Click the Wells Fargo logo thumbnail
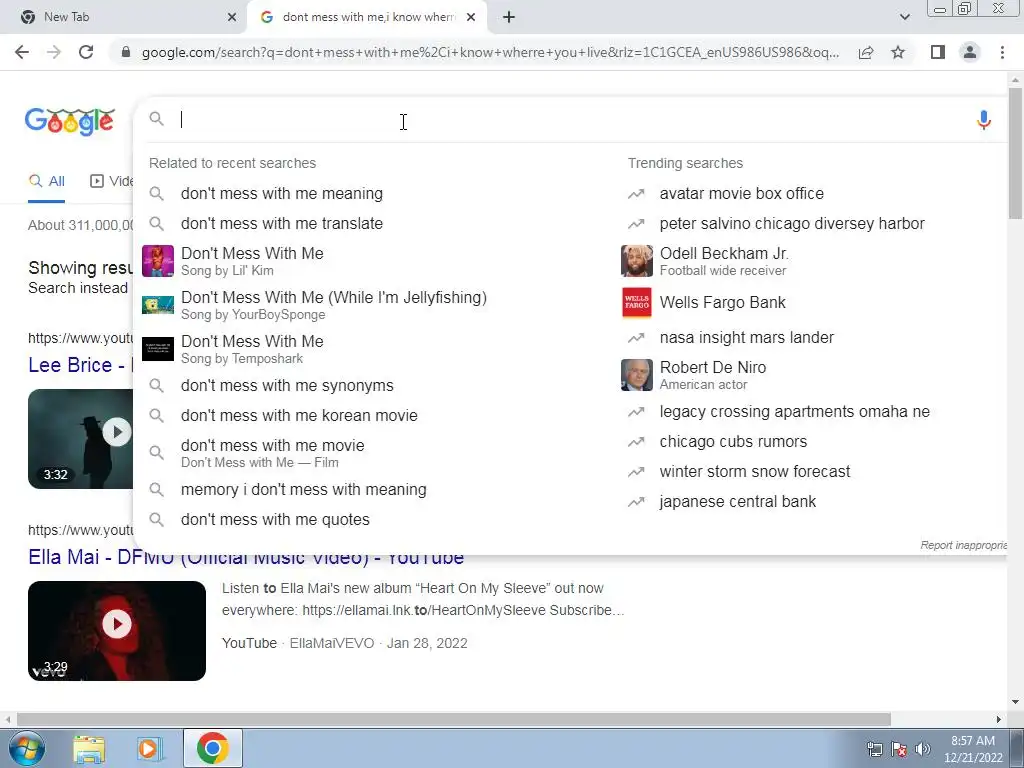The height and width of the screenshot is (768, 1024). point(637,303)
